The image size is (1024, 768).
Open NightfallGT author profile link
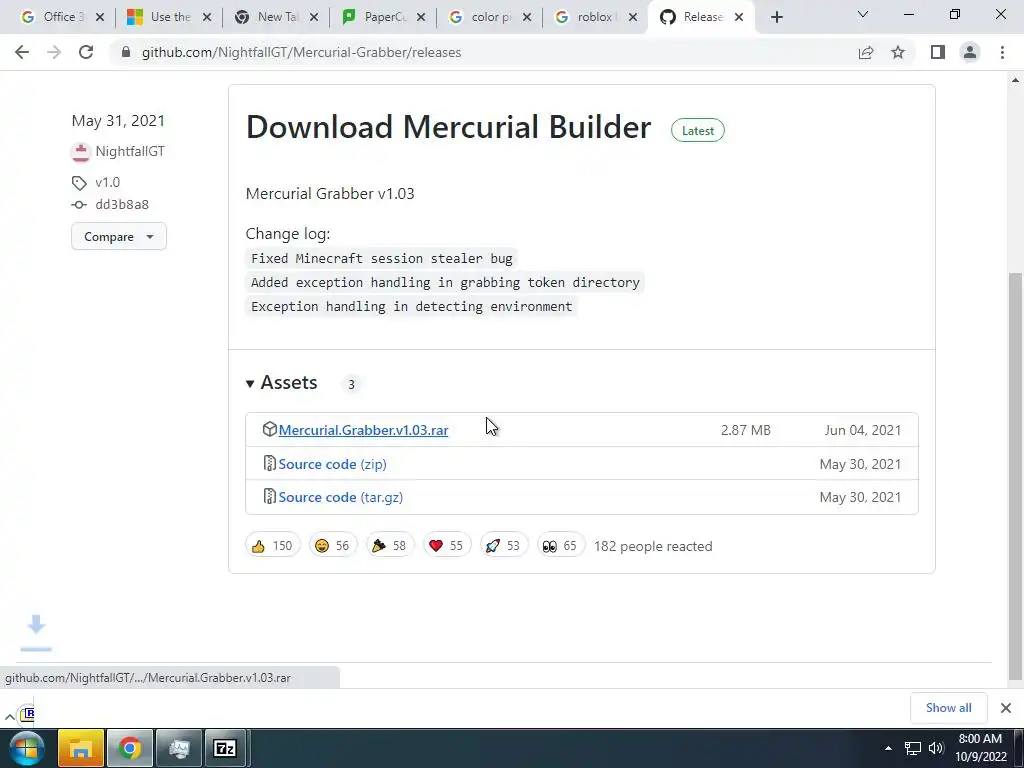point(130,152)
